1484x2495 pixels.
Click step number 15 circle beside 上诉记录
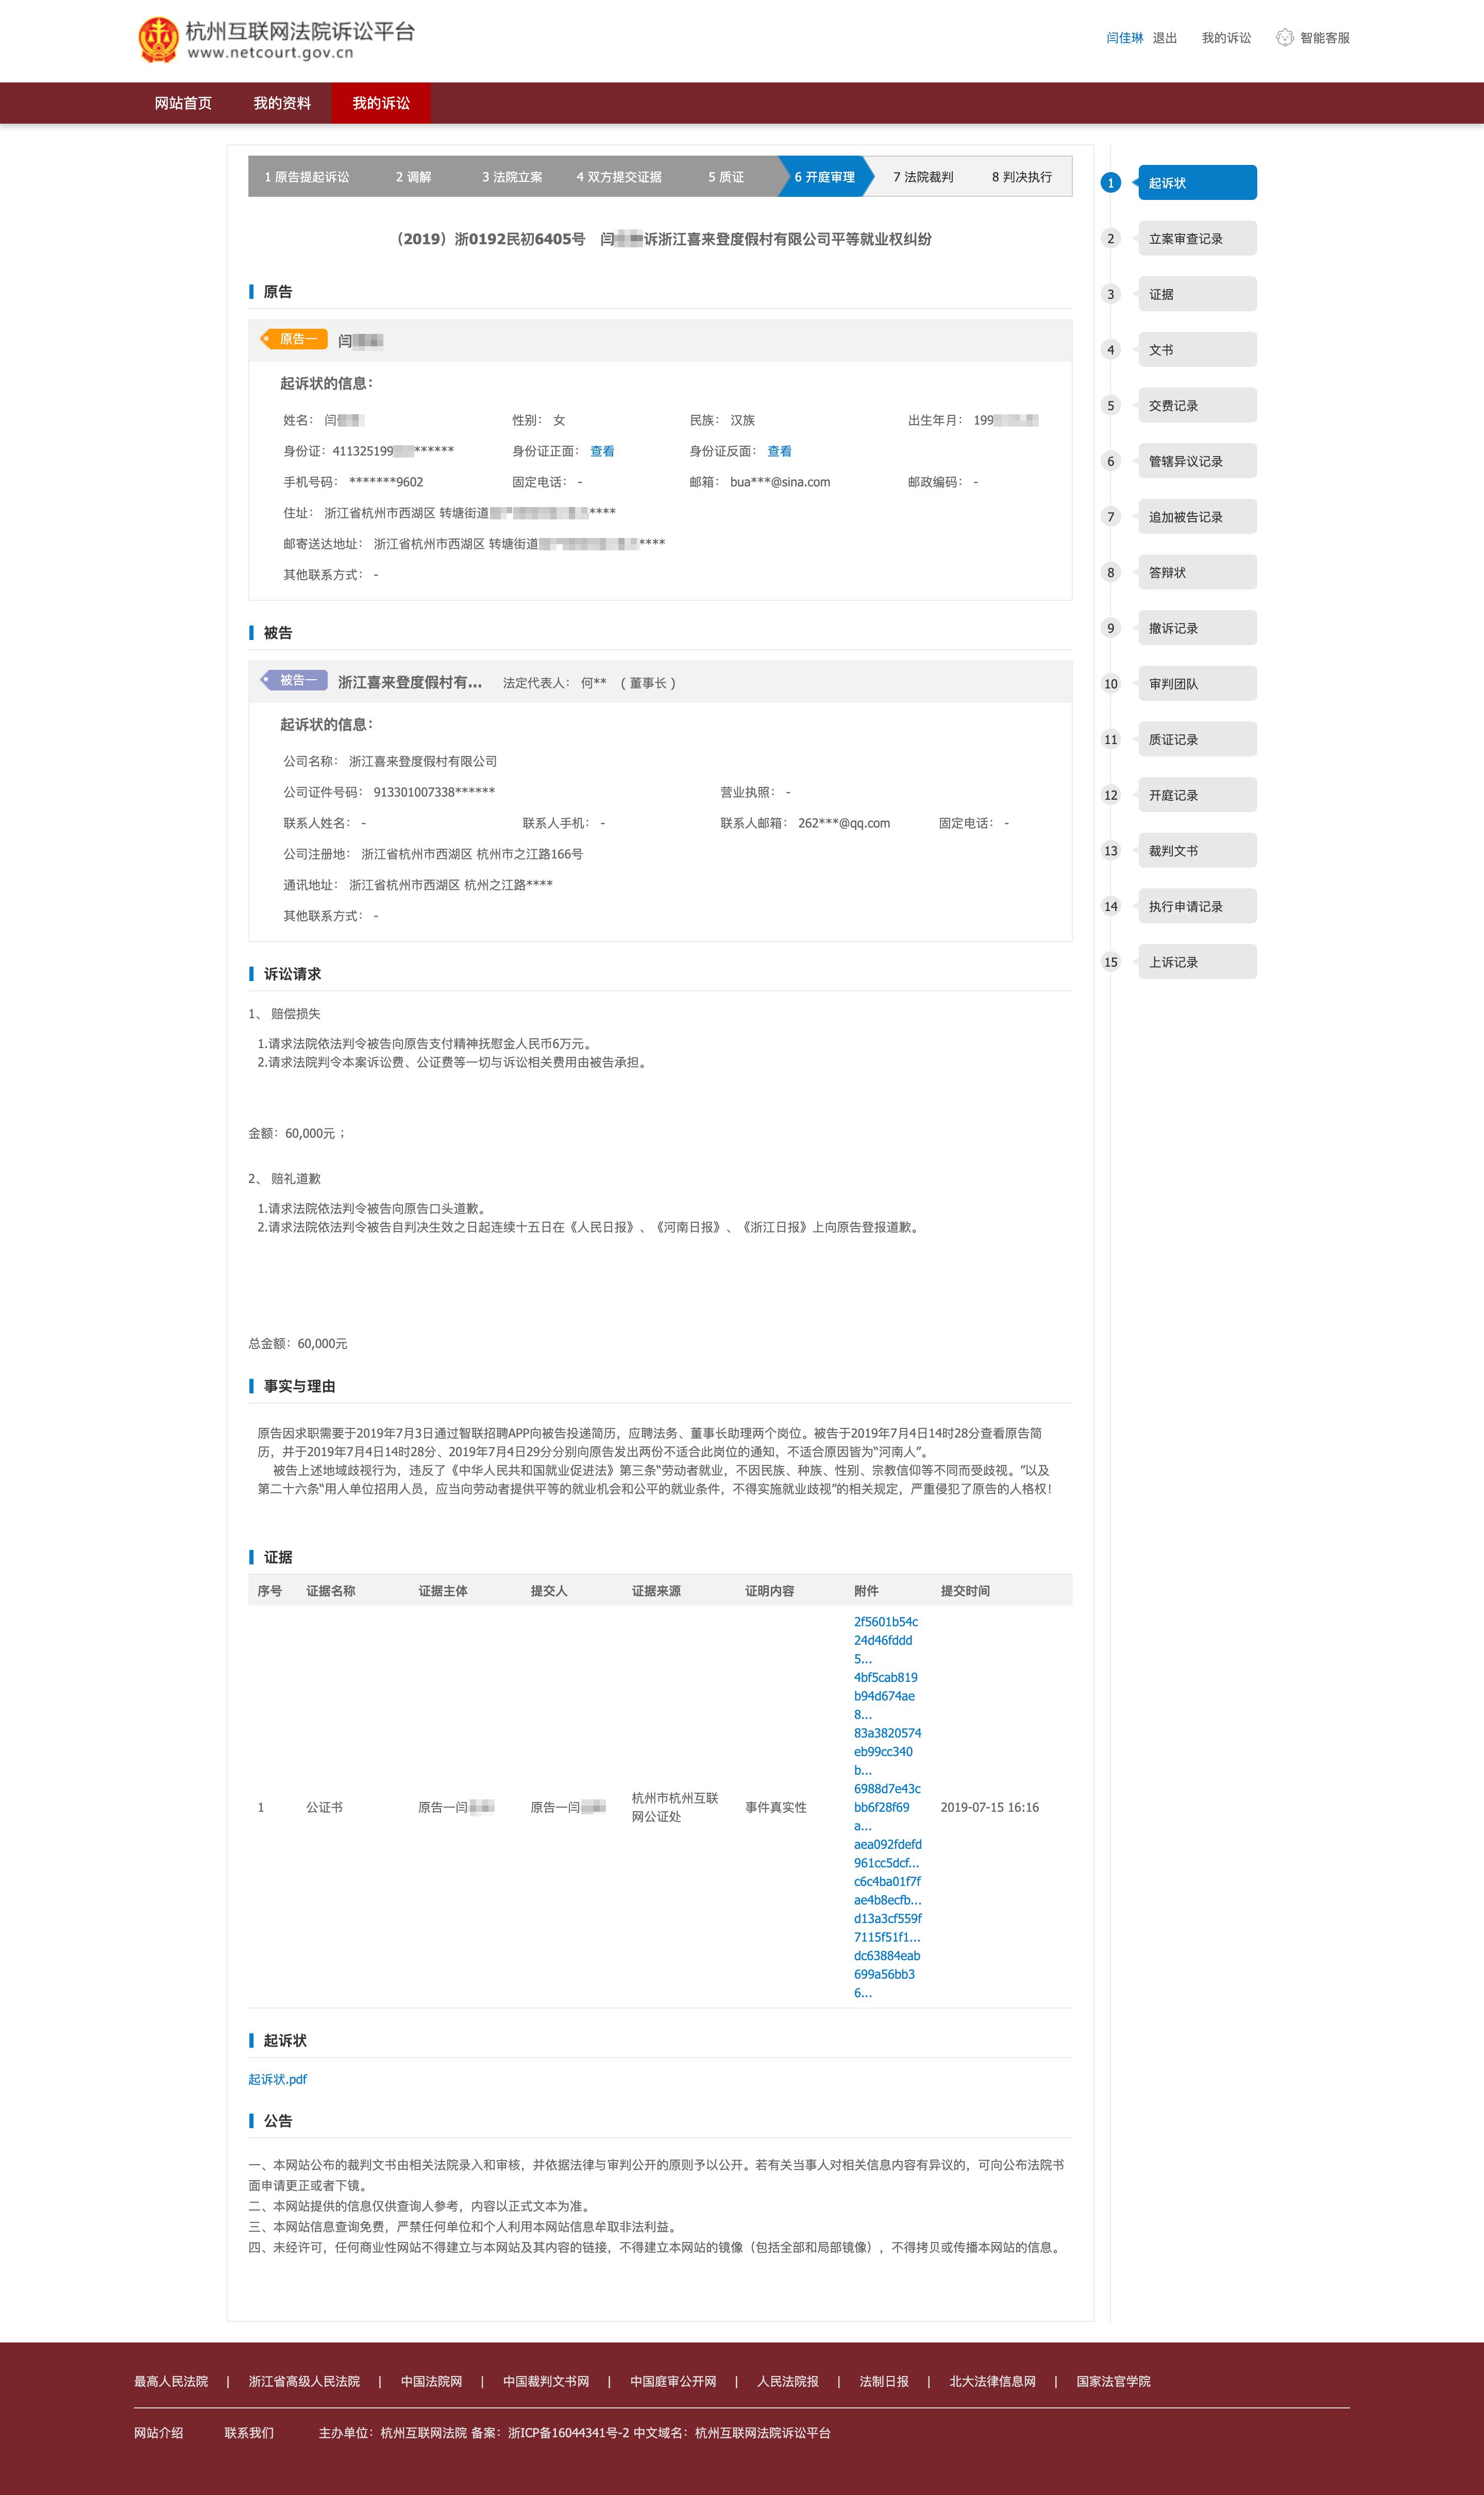coord(1110,962)
